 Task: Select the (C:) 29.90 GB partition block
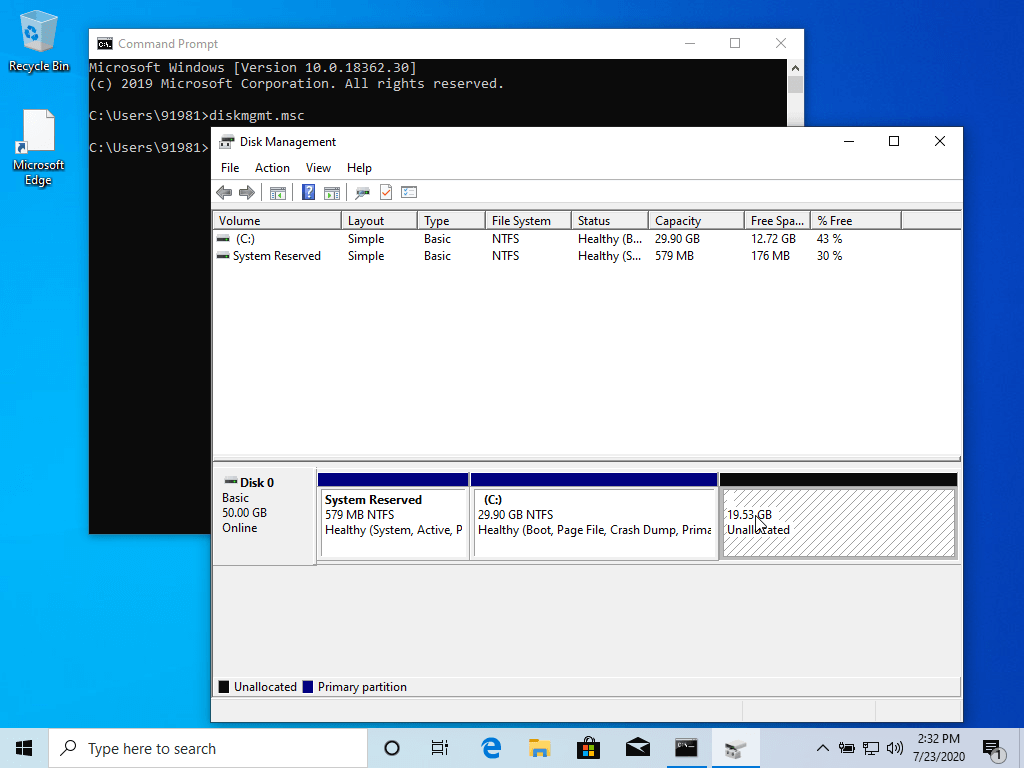coord(594,516)
